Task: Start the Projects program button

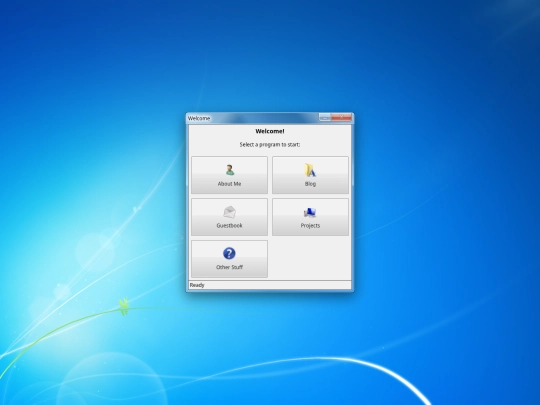Action: pos(310,217)
